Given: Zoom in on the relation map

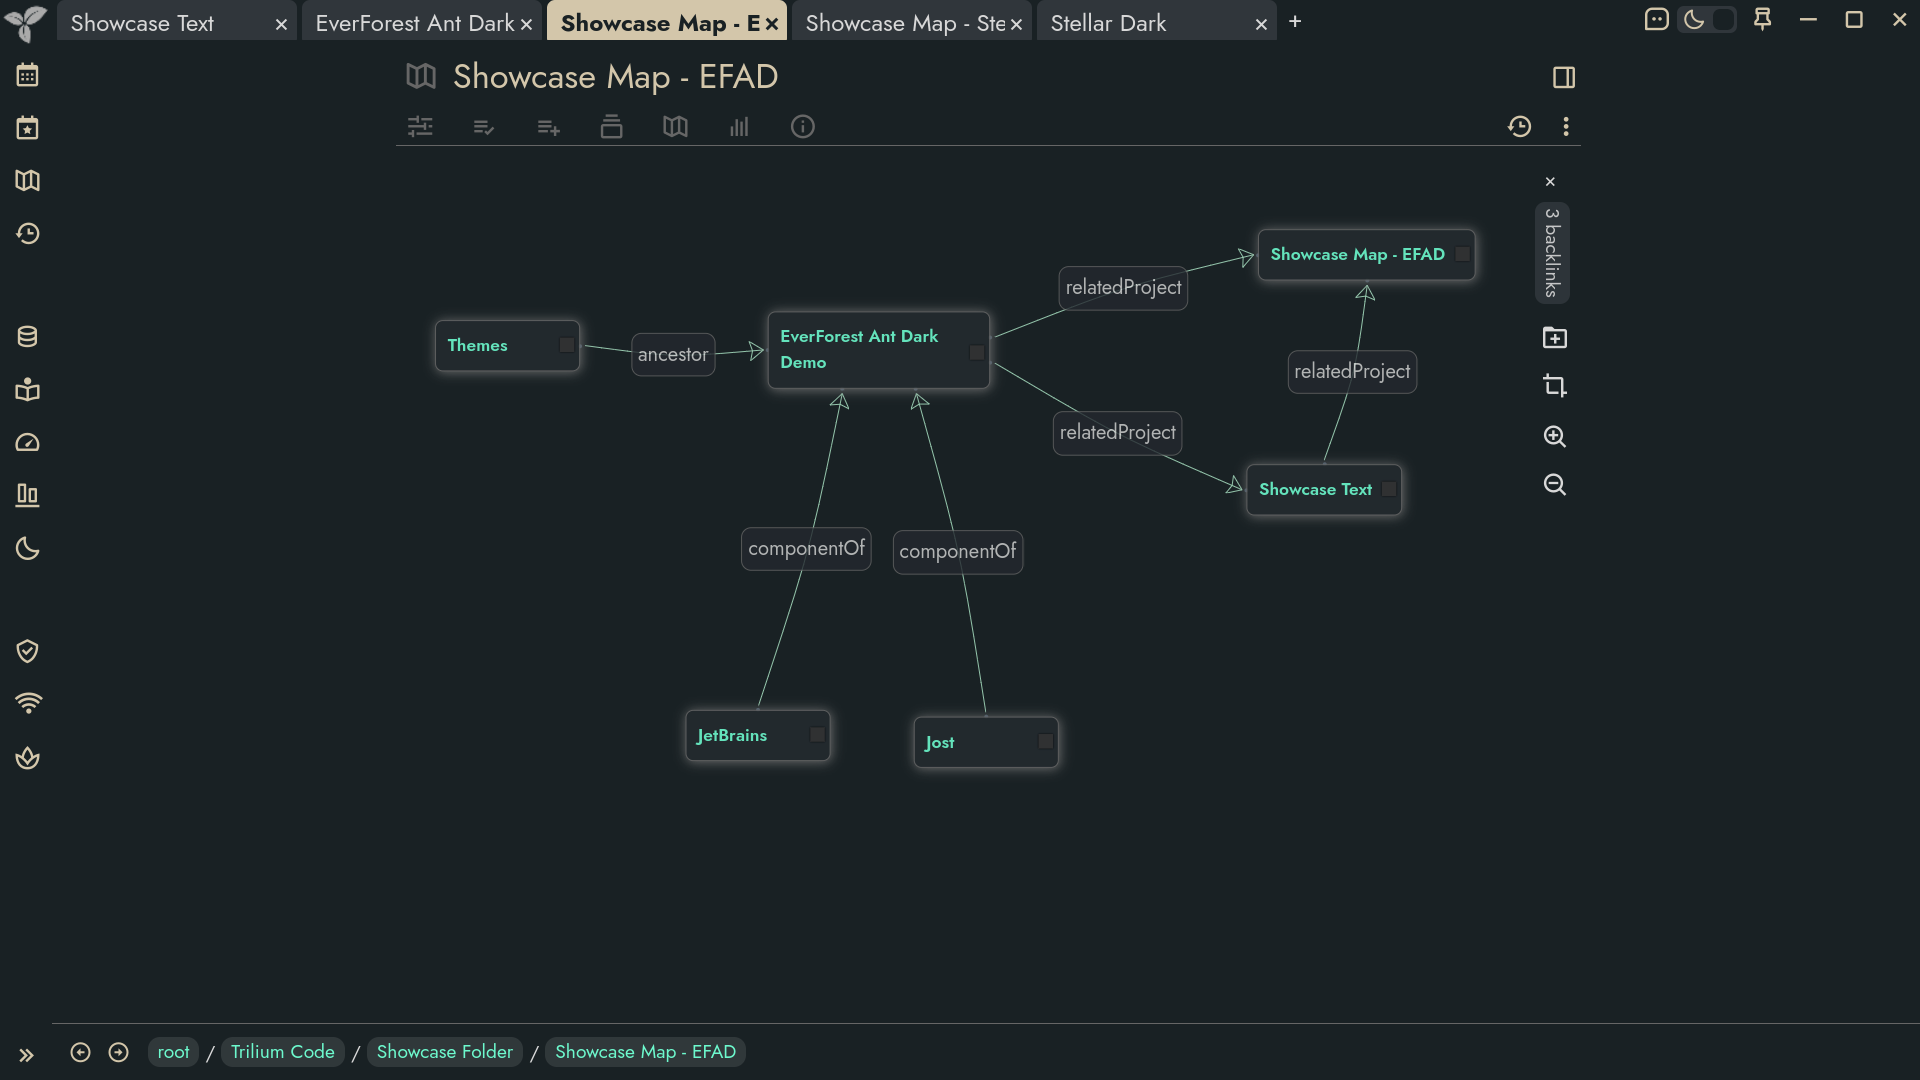Looking at the screenshot, I should click(1554, 436).
